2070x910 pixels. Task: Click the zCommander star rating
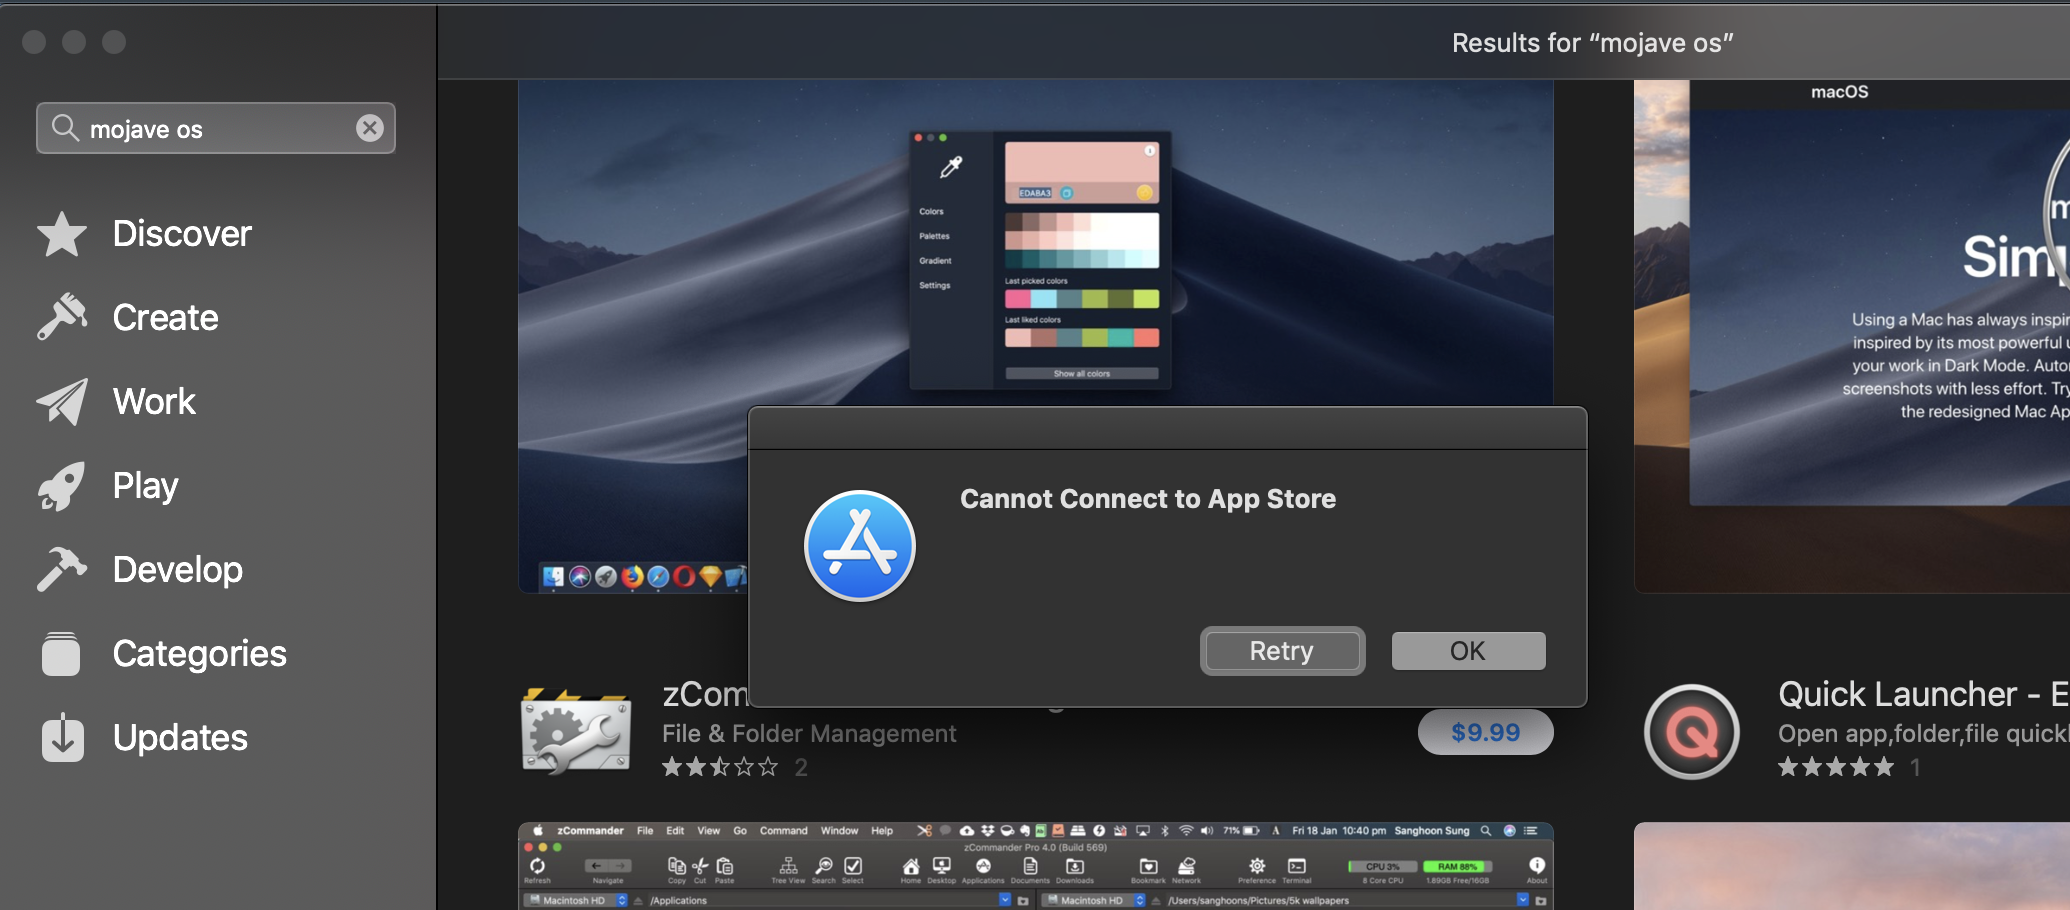pyautogui.click(x=720, y=767)
